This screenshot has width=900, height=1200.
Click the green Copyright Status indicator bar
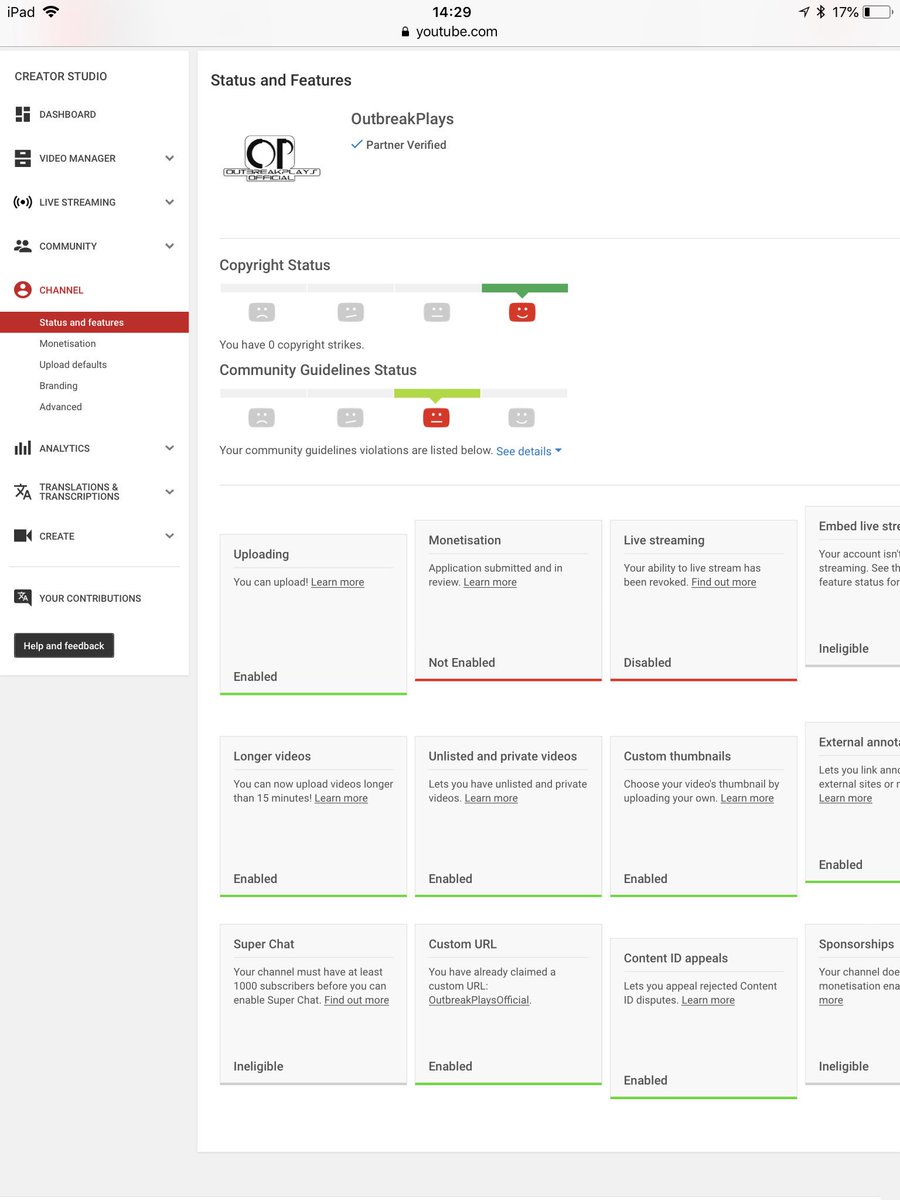click(x=525, y=288)
